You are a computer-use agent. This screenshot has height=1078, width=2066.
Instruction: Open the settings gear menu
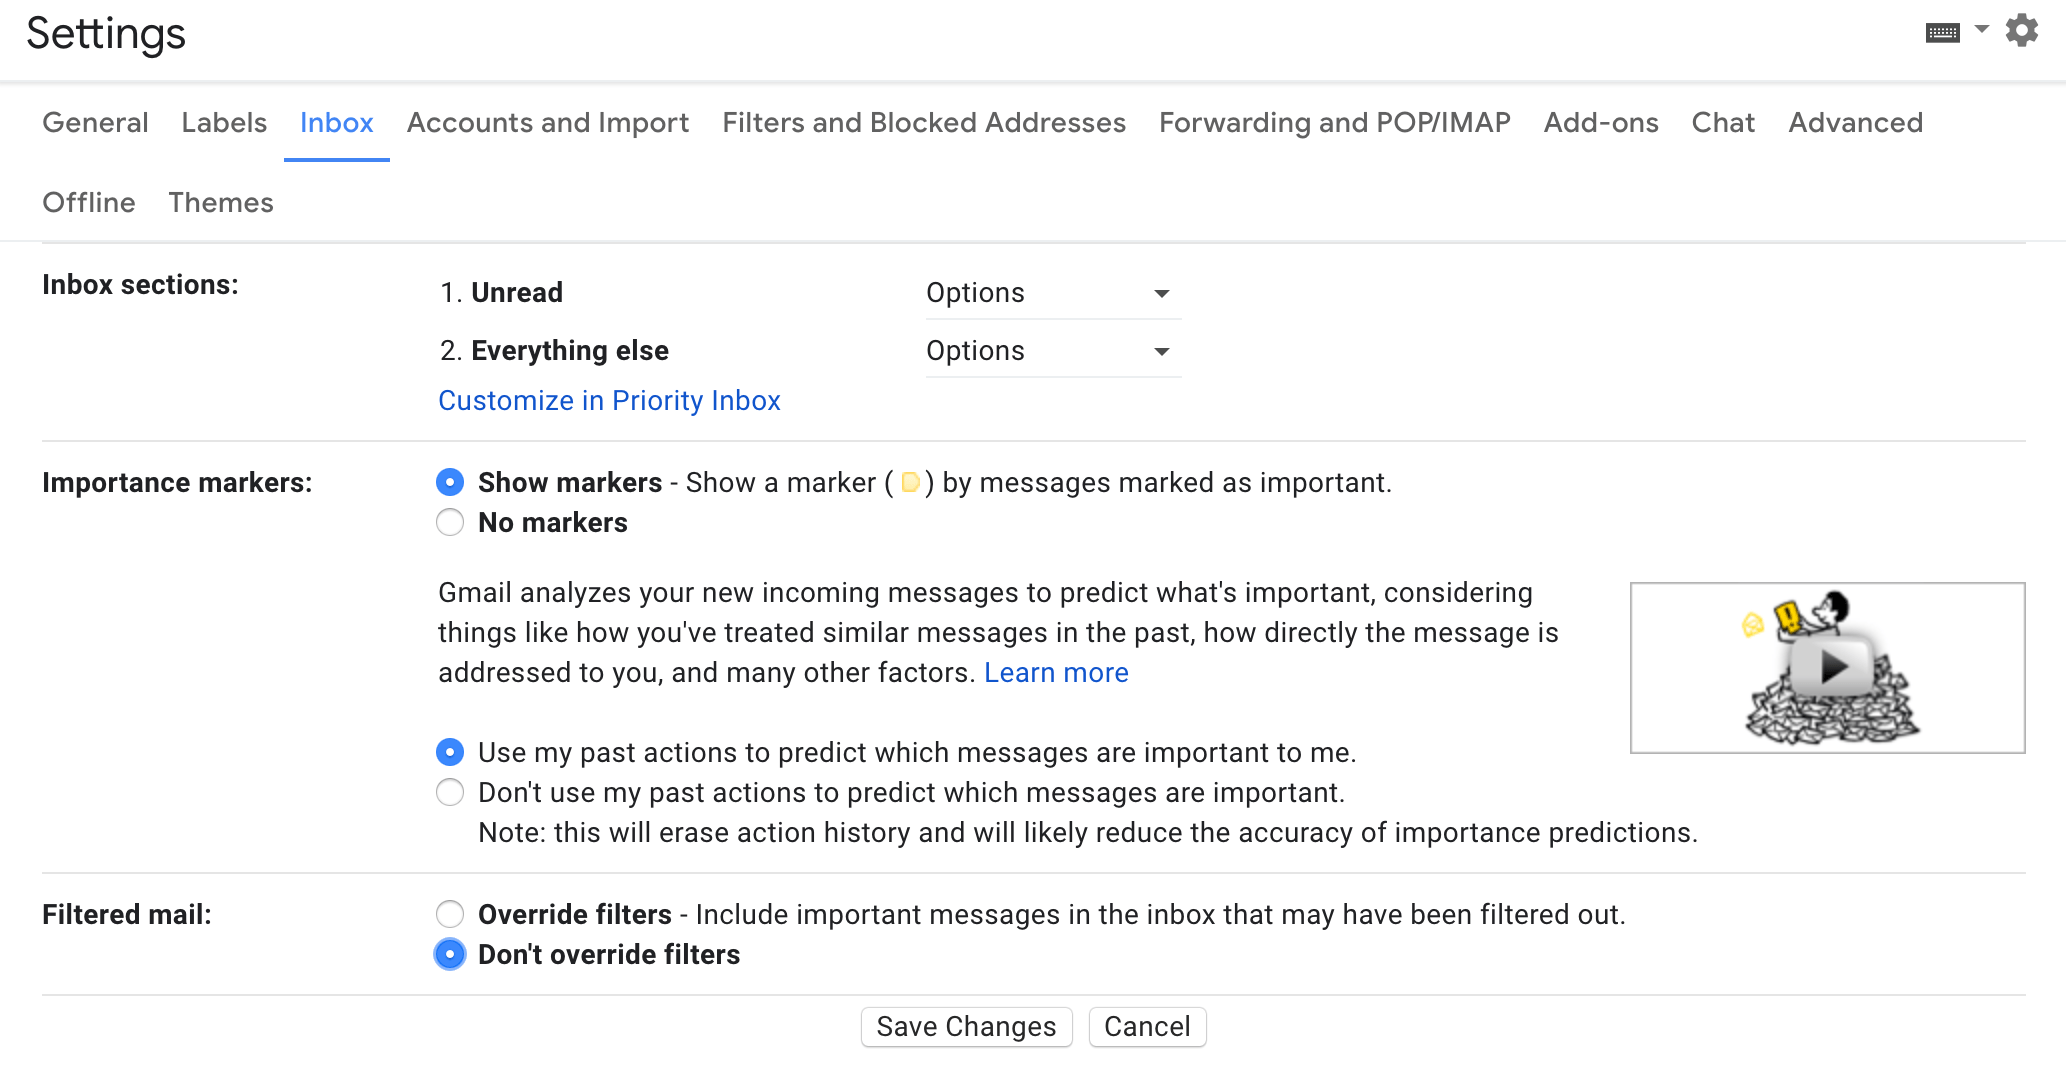click(2022, 31)
